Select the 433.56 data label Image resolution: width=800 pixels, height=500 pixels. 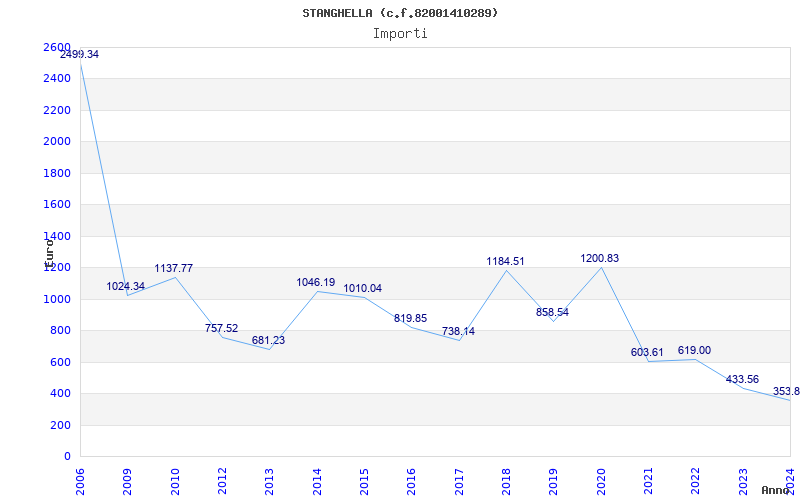[742, 380]
